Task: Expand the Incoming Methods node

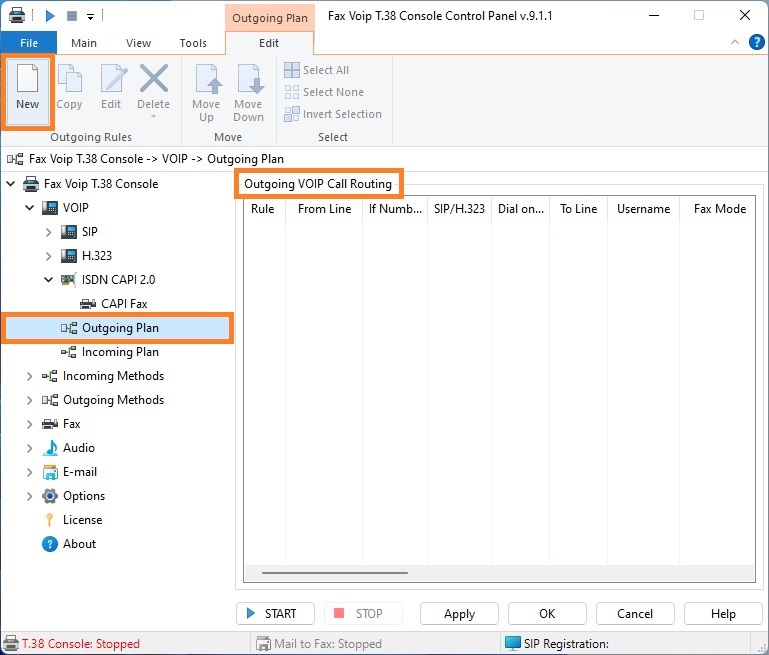Action: (x=30, y=376)
